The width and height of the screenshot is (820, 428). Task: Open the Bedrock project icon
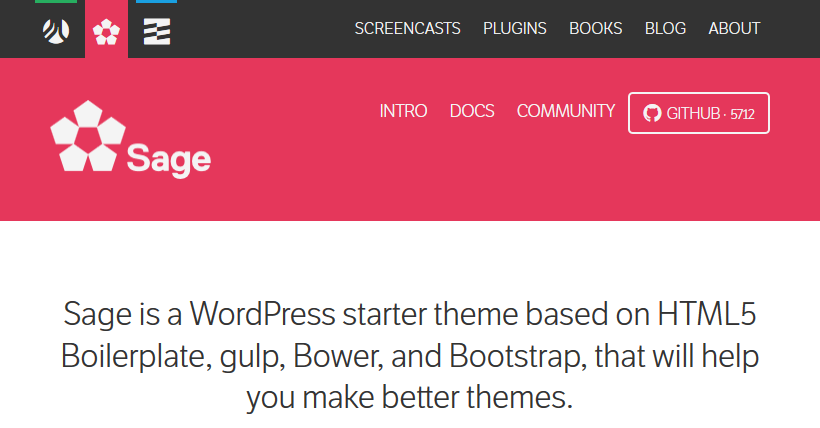[56, 31]
